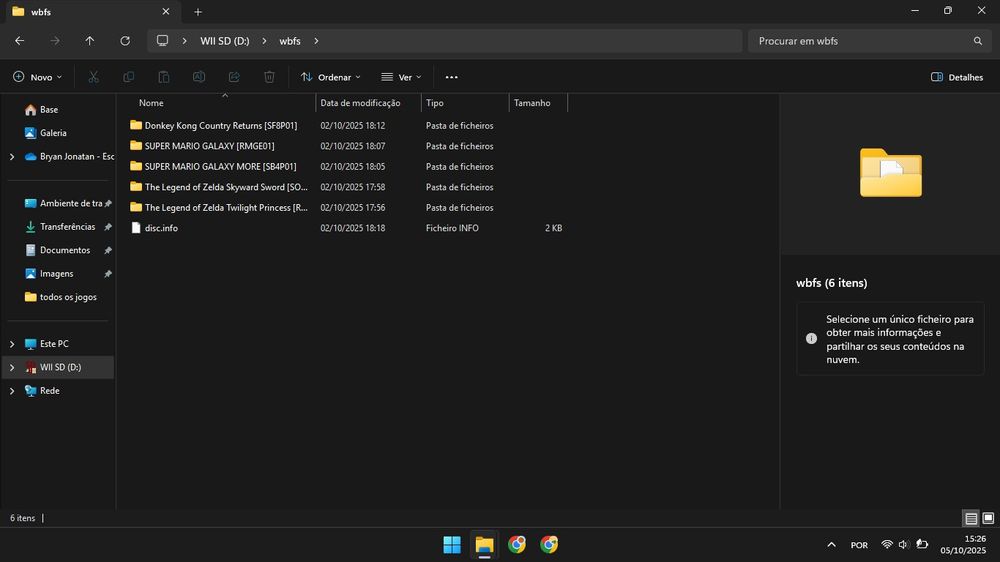The image size is (1000, 562).
Task: Open the three-dot See more menu
Action: pos(451,77)
